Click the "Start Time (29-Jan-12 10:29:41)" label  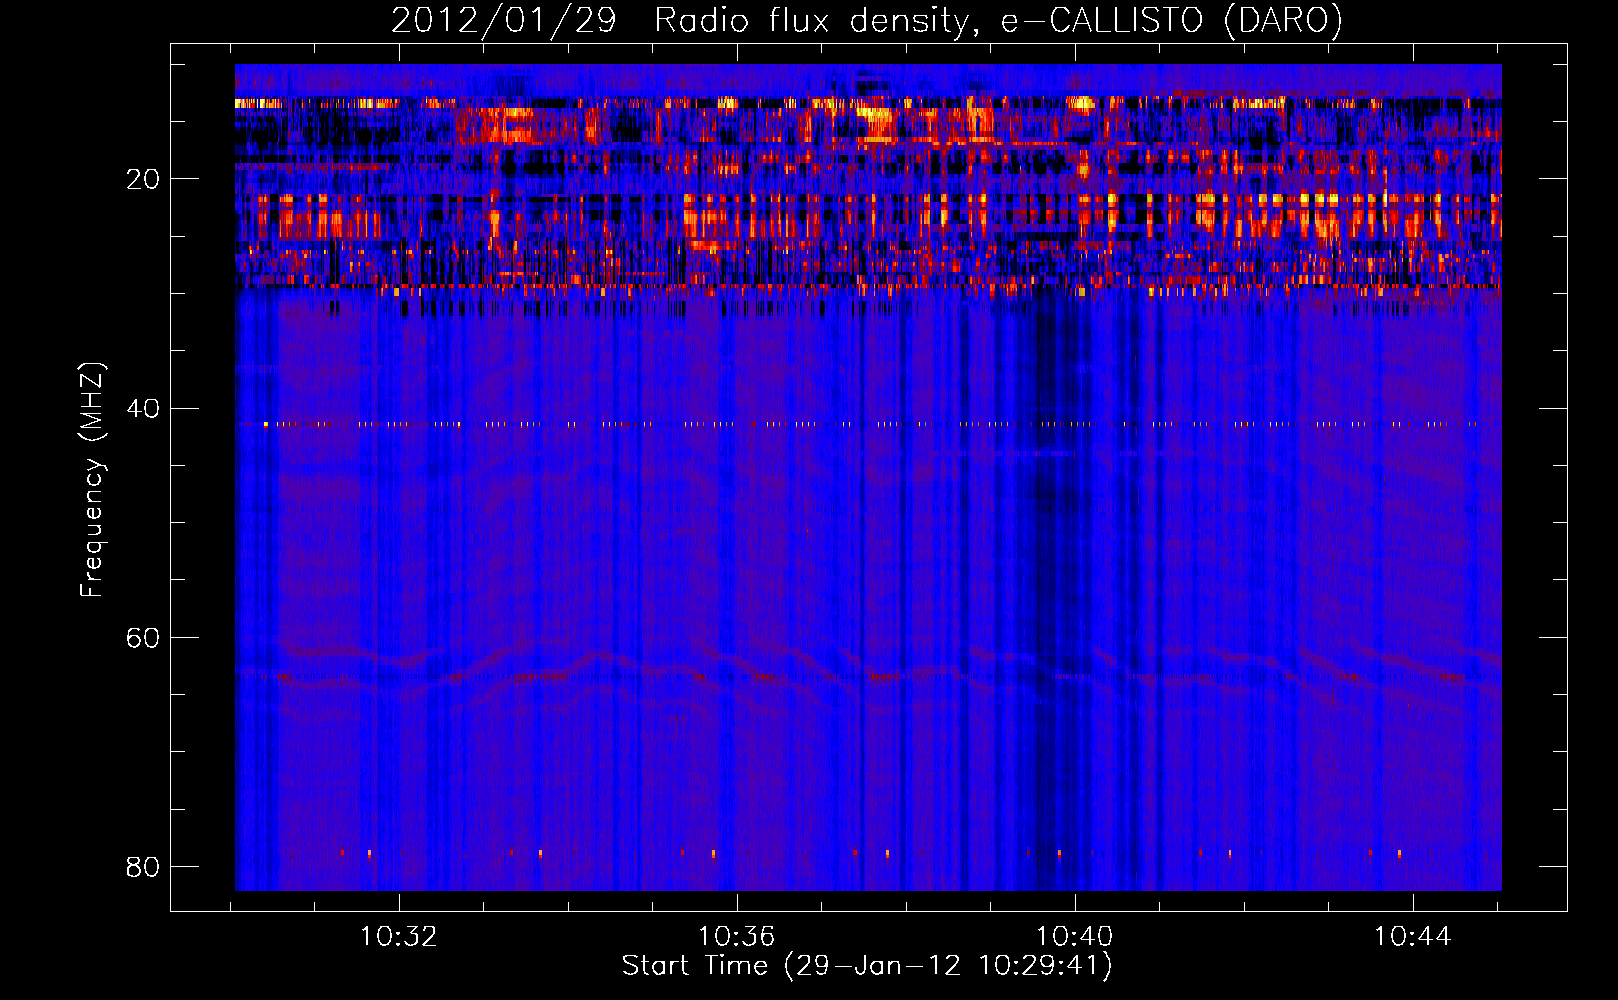point(867,966)
